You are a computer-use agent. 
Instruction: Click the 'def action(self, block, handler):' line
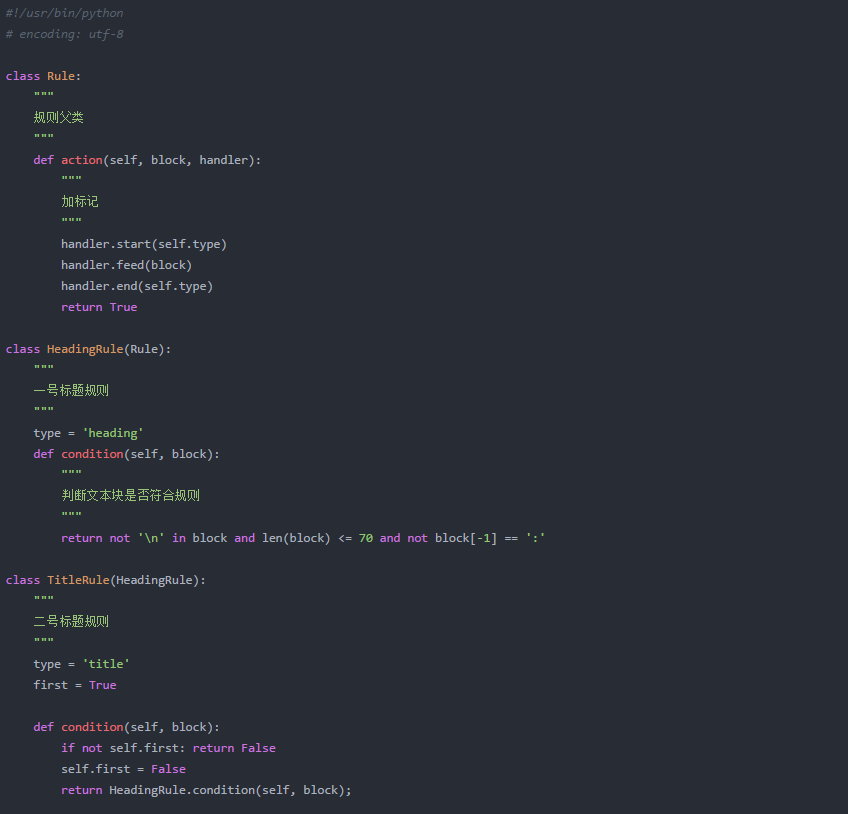pos(147,160)
